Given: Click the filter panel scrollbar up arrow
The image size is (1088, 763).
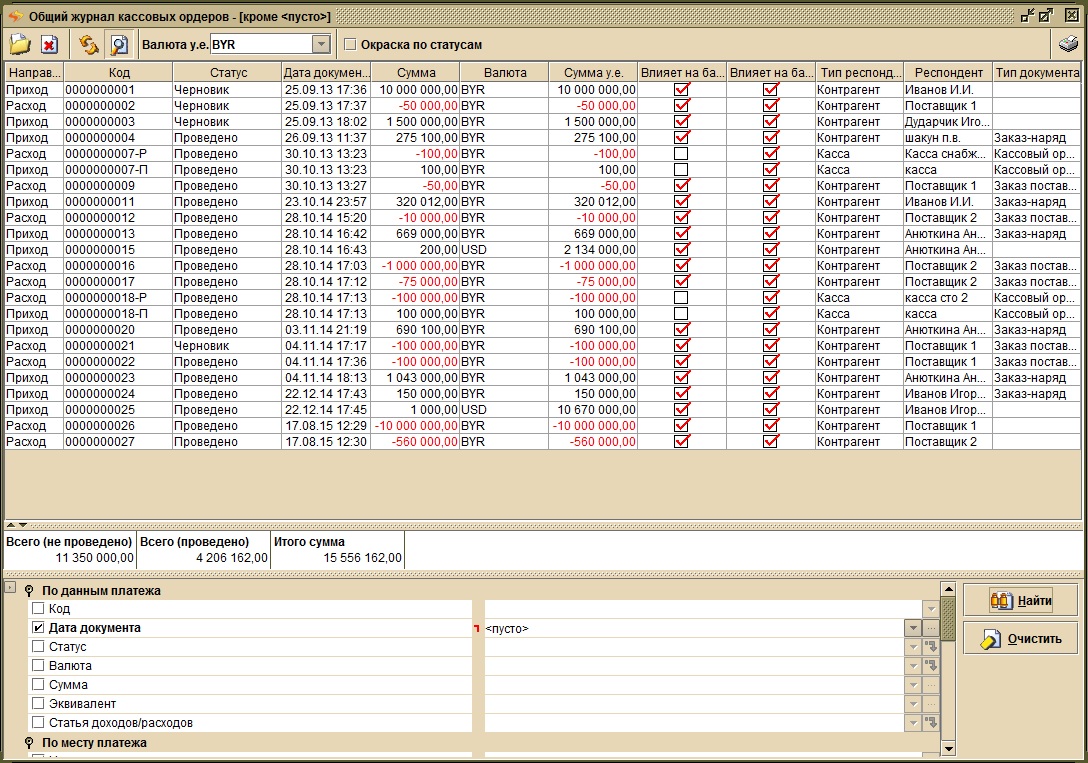Looking at the screenshot, I should click(x=948, y=589).
